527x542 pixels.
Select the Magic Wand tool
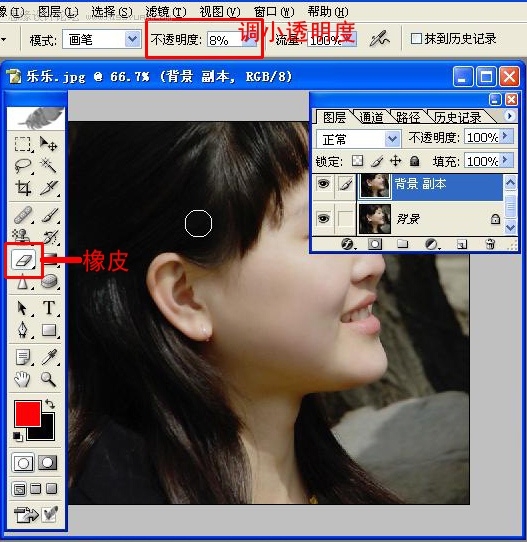(48, 166)
